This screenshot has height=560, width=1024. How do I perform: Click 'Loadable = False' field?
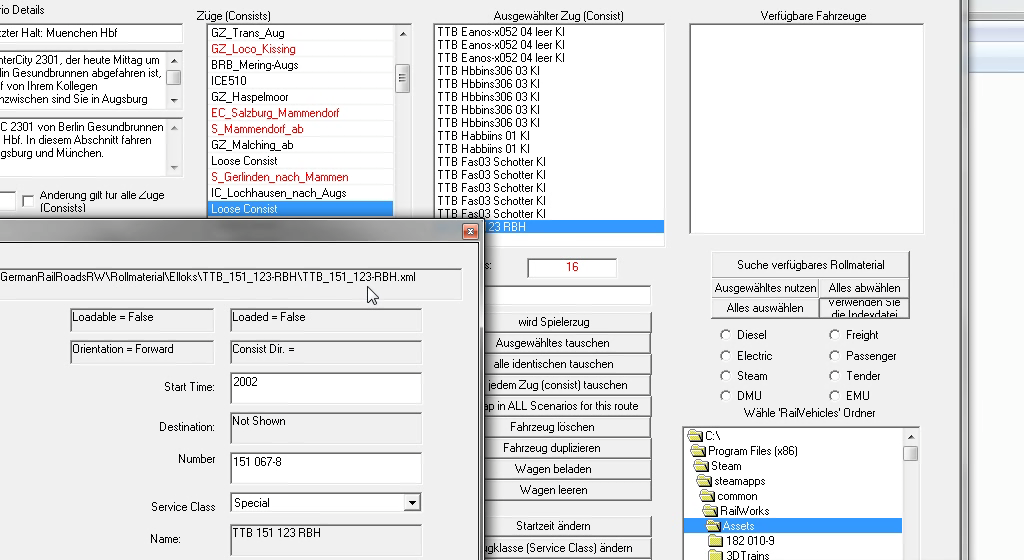[142, 320]
